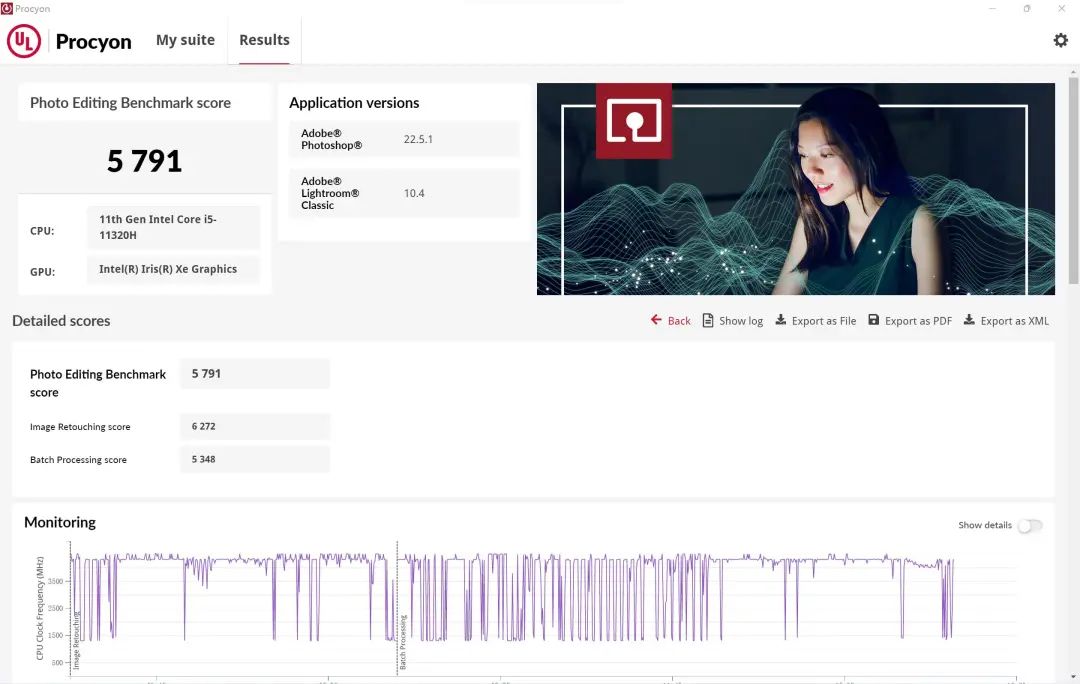The width and height of the screenshot is (1080, 684).
Task: Click the Procyon wordmark in header
Action: [x=94, y=41]
